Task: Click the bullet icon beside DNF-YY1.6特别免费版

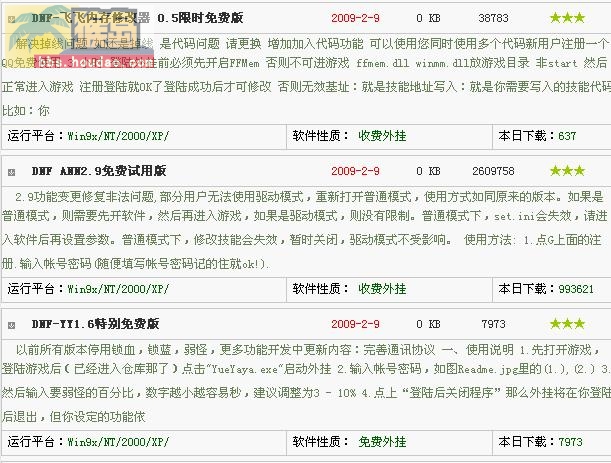Action: [x=11, y=325]
